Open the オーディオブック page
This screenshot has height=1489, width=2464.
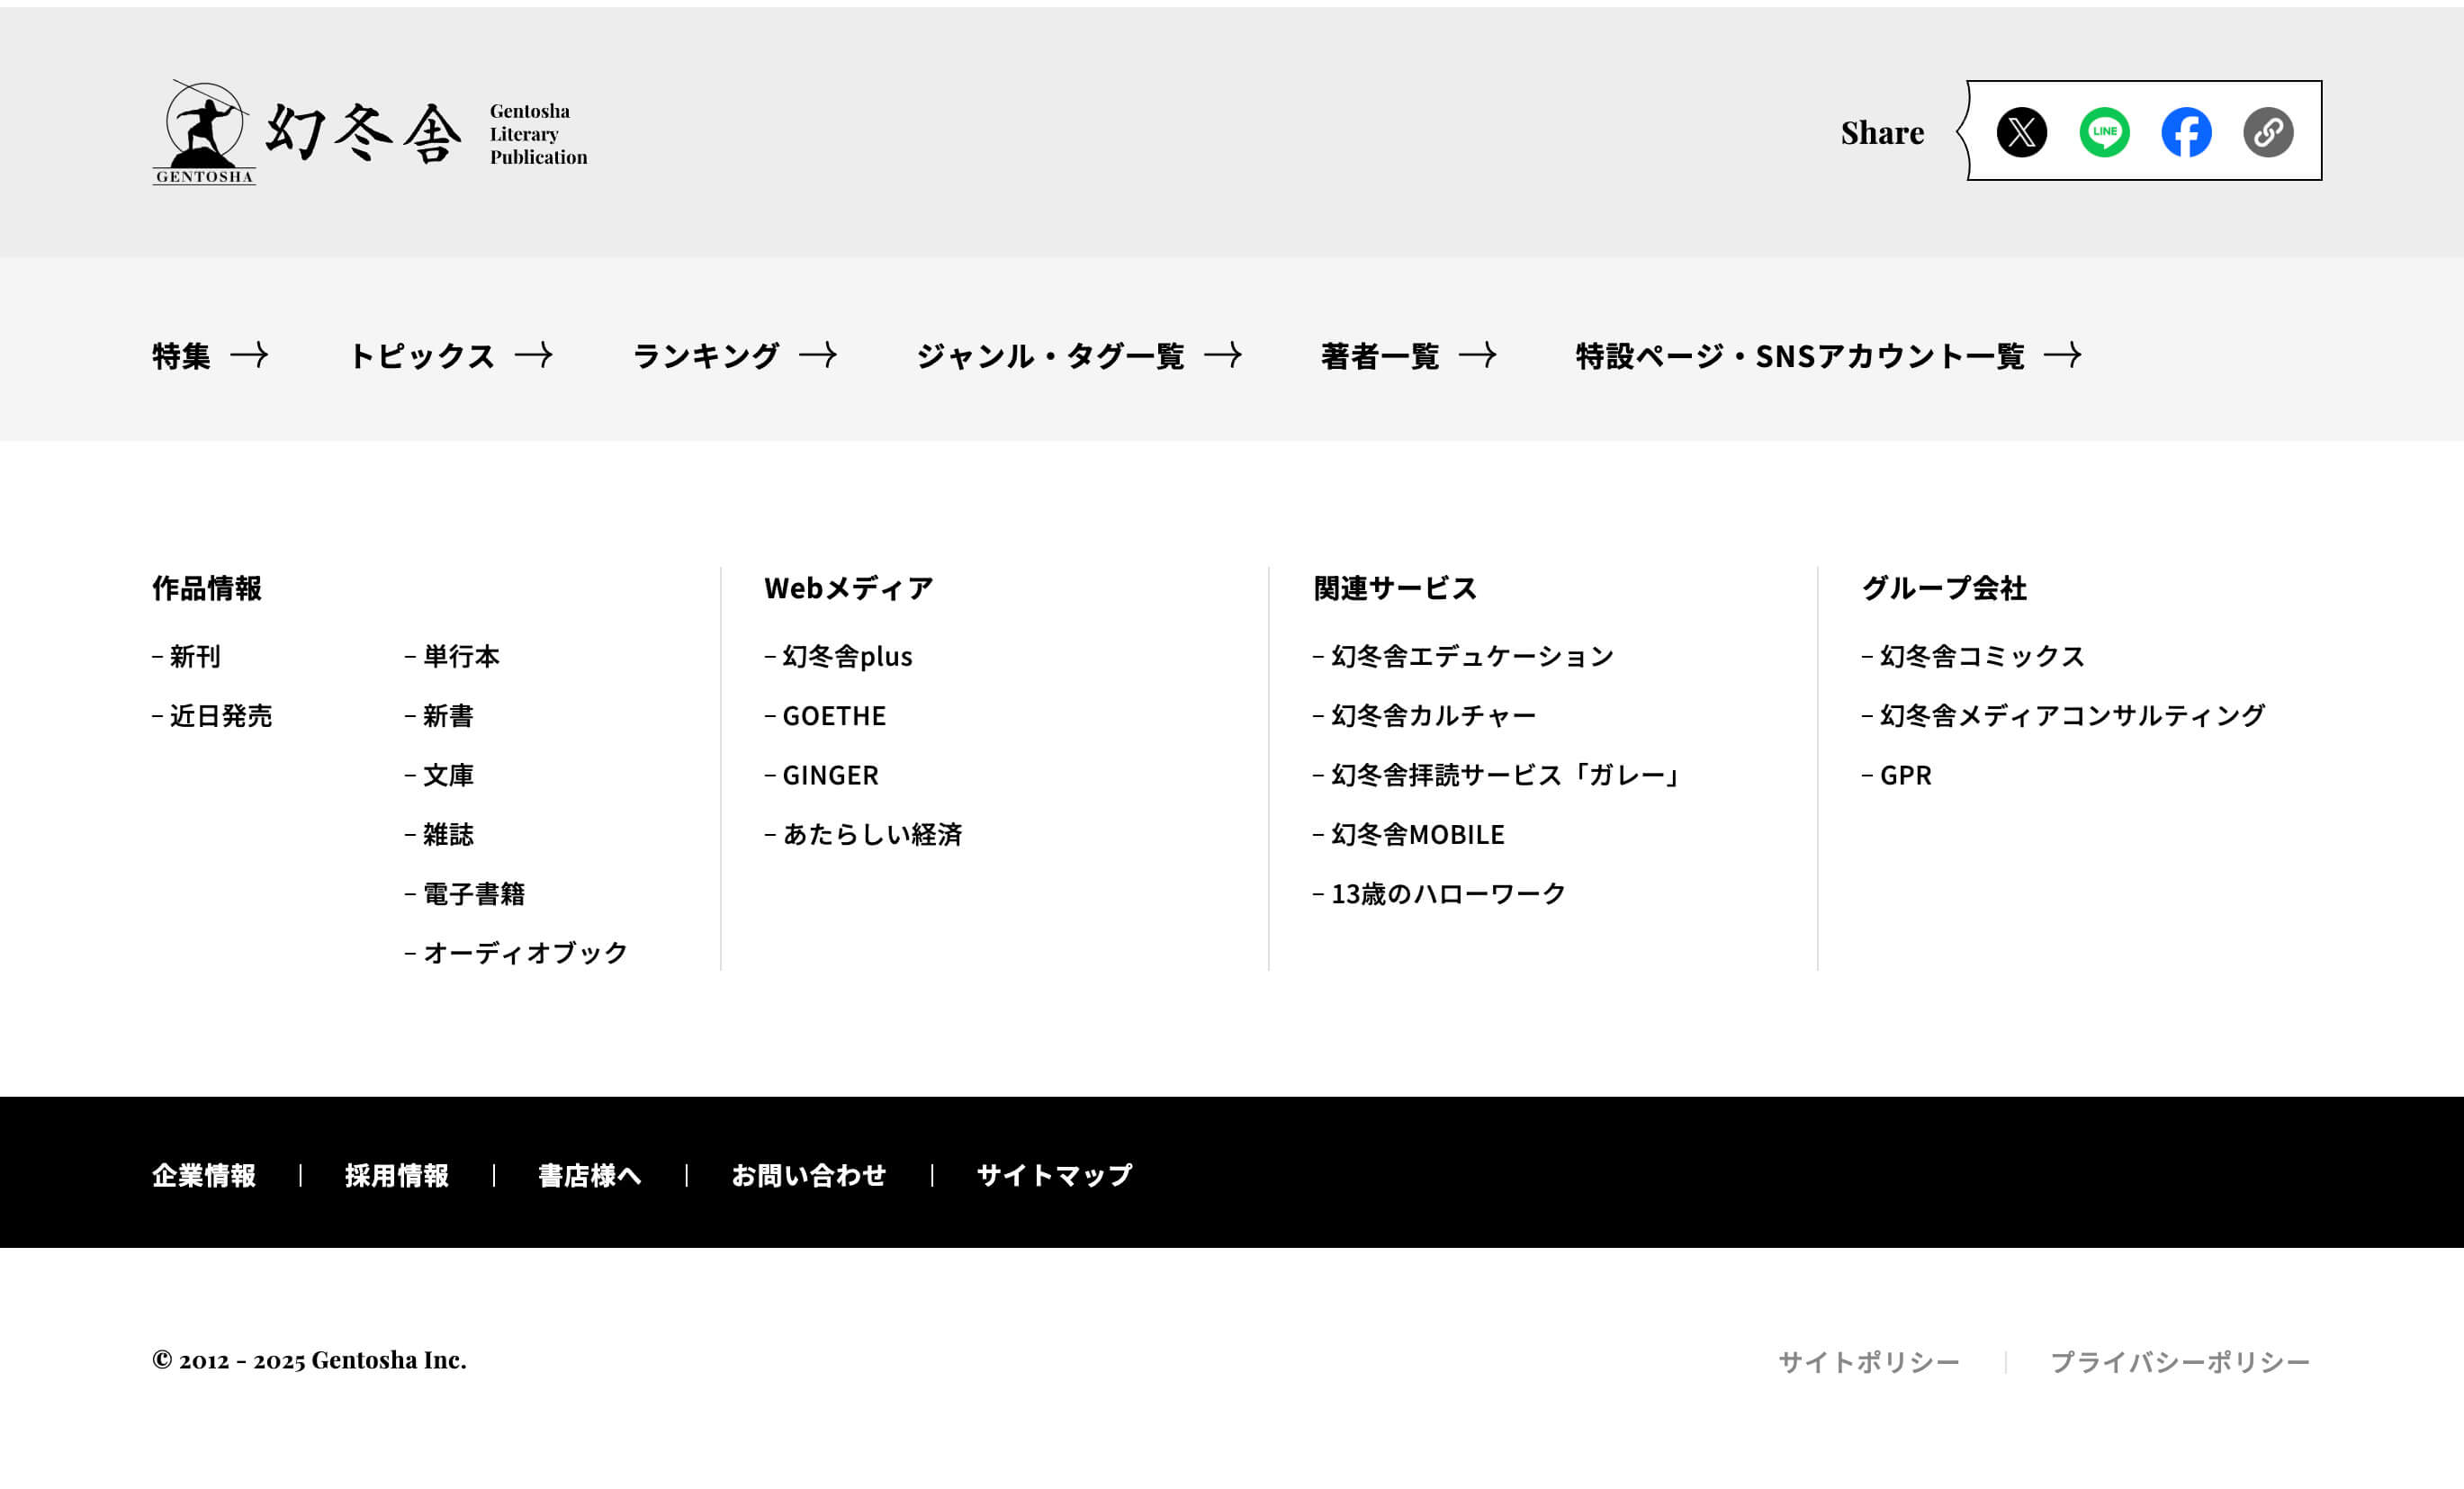(x=522, y=952)
